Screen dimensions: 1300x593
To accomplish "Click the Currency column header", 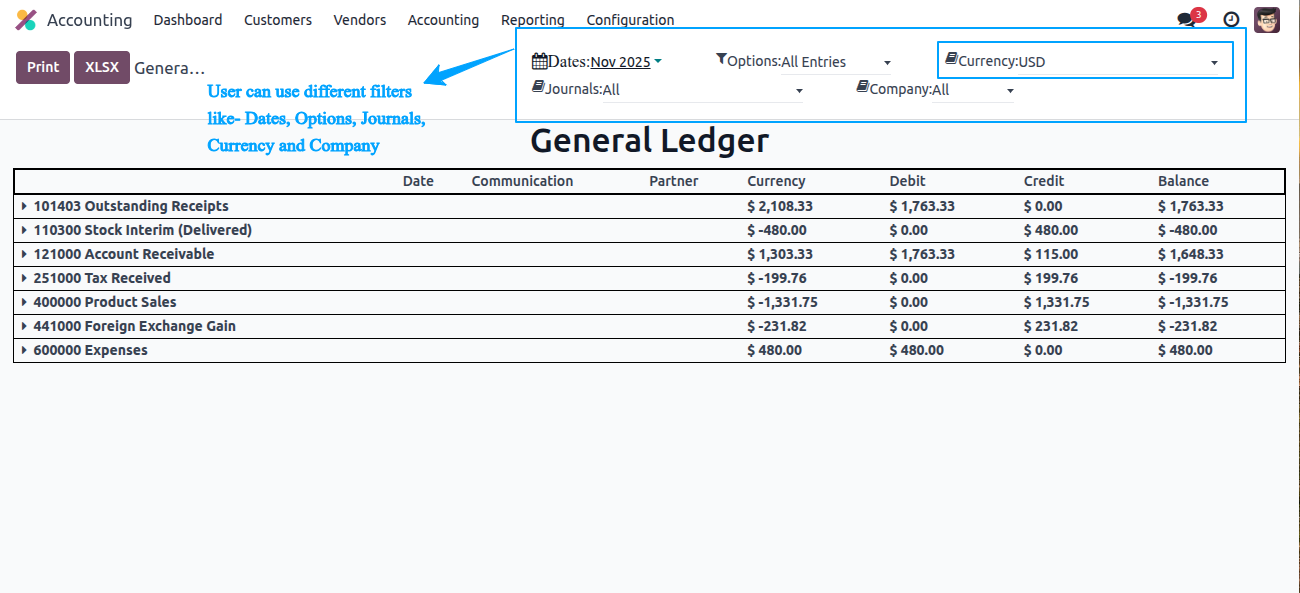I will tap(776, 181).
